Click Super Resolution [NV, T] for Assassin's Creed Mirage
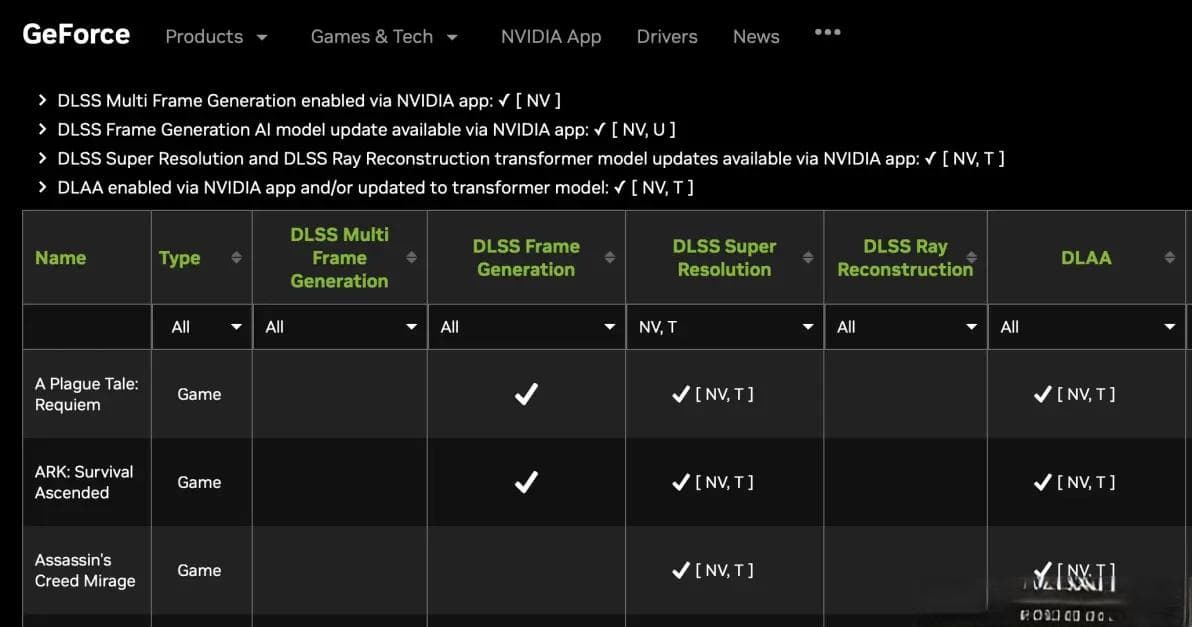 (x=713, y=570)
